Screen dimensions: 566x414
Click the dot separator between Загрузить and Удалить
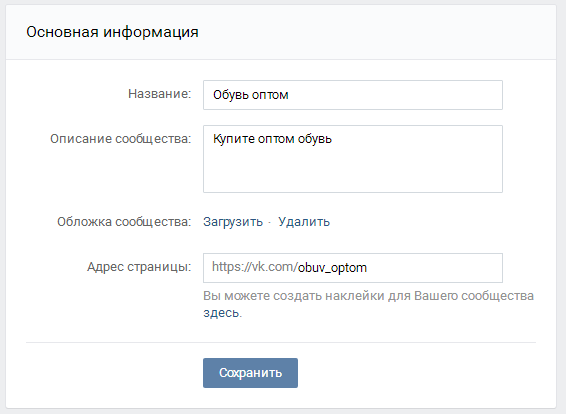[270, 222]
